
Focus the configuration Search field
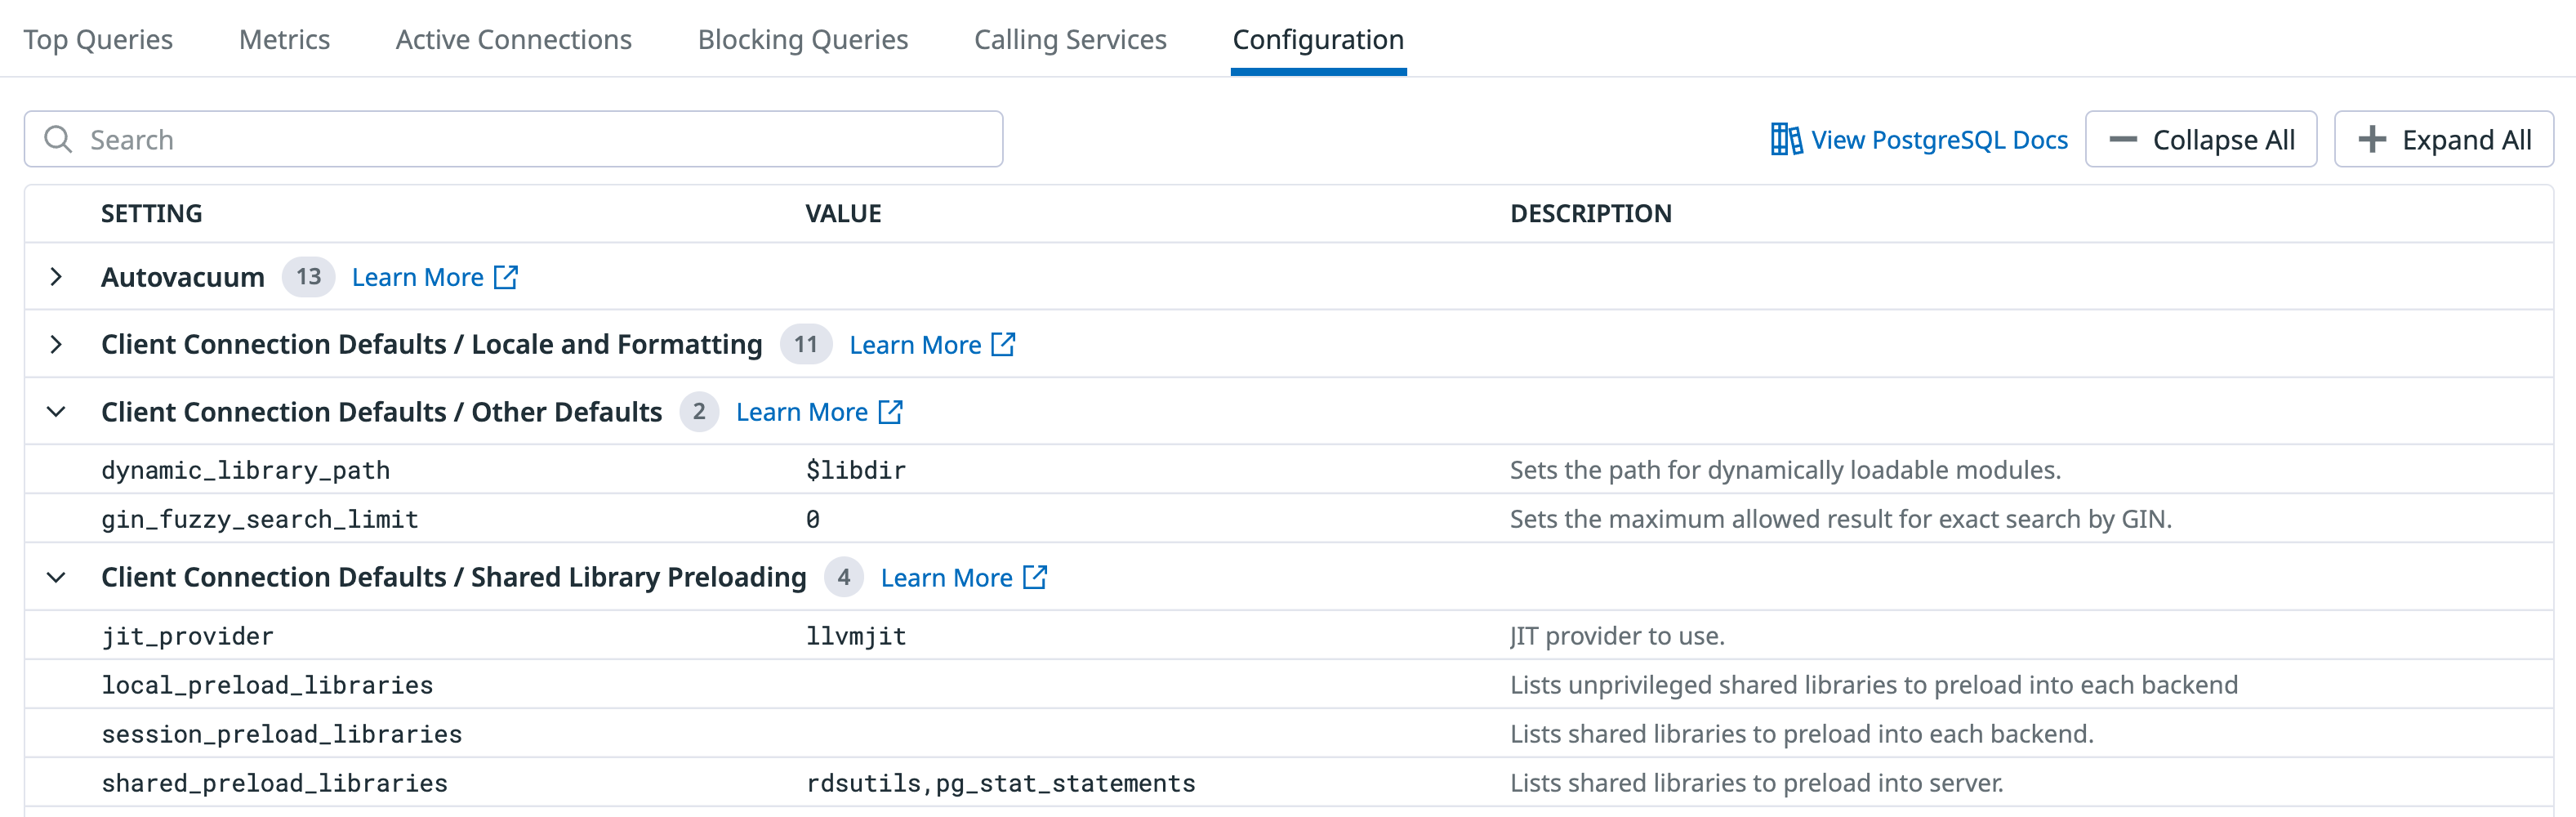[513, 139]
